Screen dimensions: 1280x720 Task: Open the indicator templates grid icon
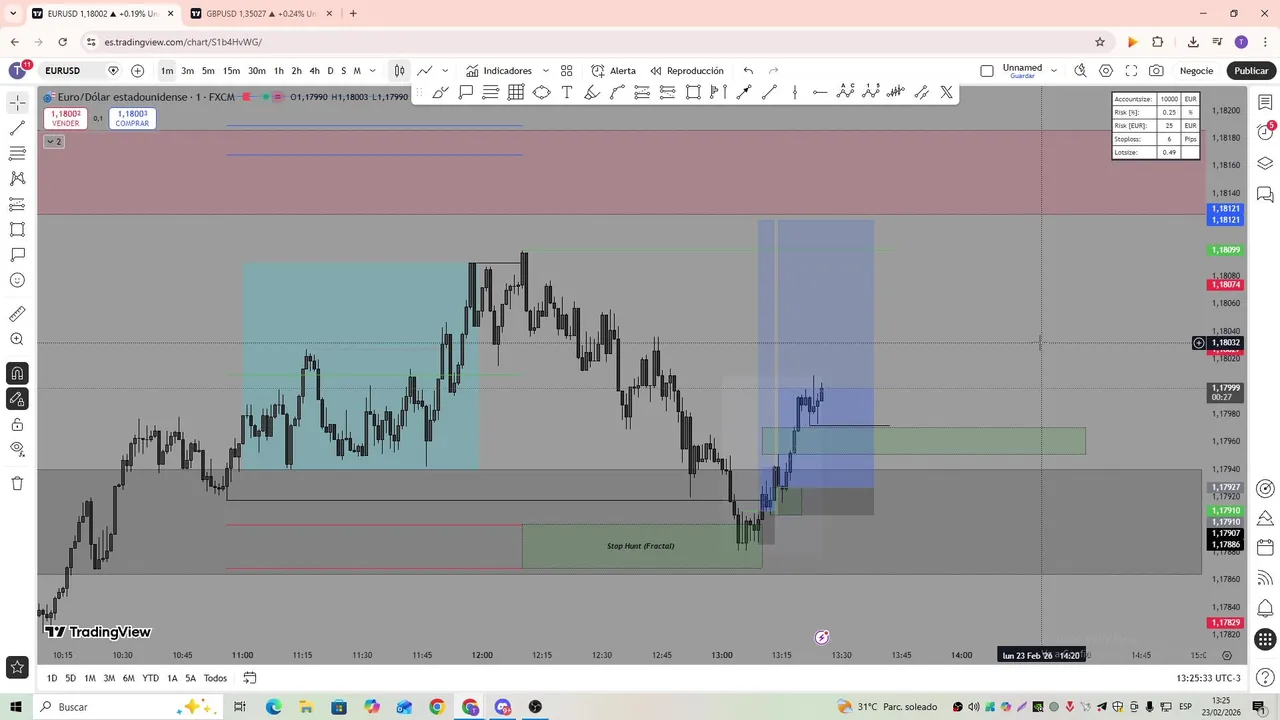pos(566,71)
